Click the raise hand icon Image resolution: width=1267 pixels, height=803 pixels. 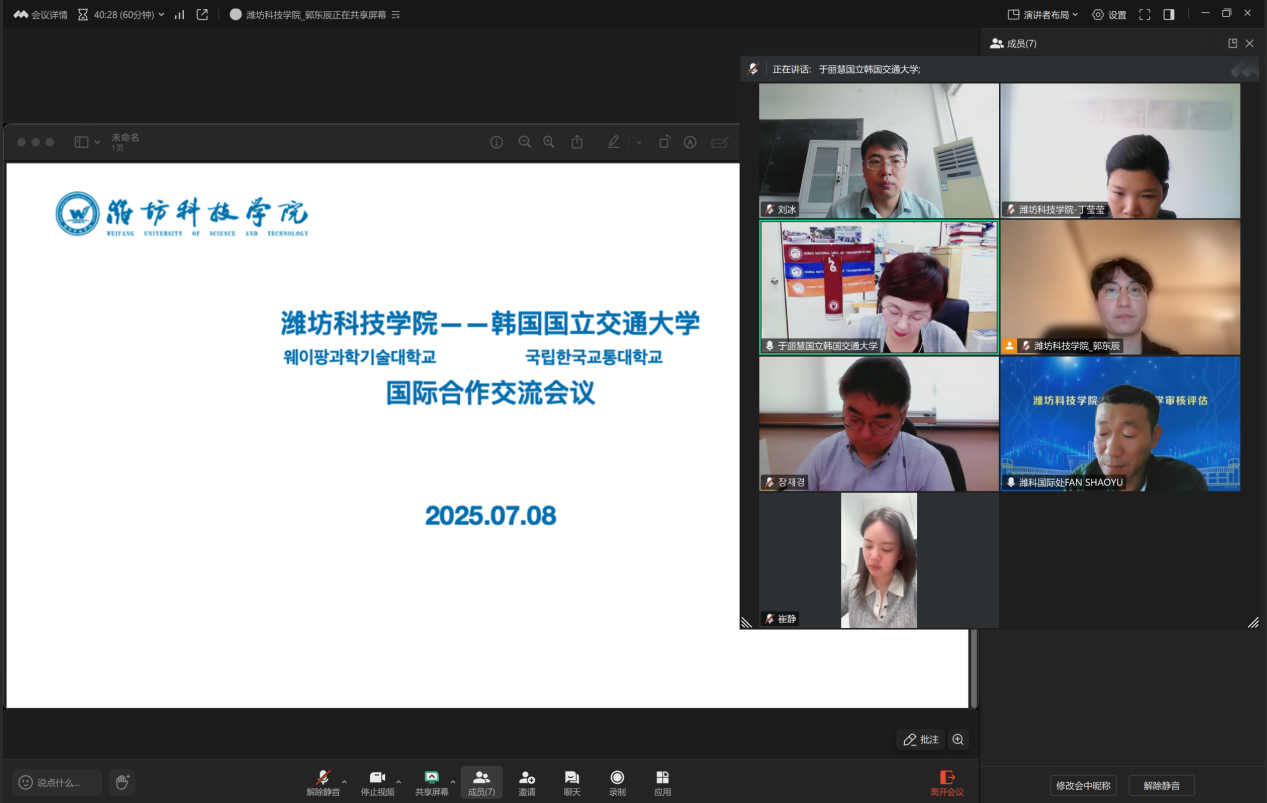(x=121, y=782)
